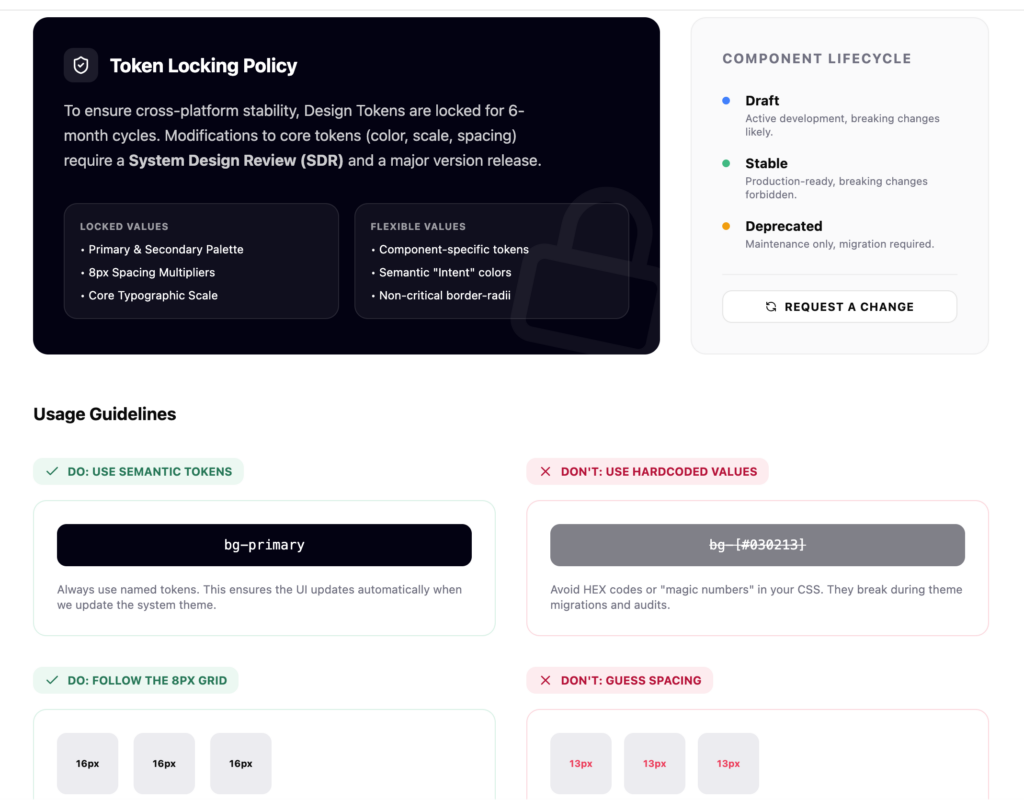1024x800 pixels.
Task: Click the green Stable status dot
Action: (726, 163)
